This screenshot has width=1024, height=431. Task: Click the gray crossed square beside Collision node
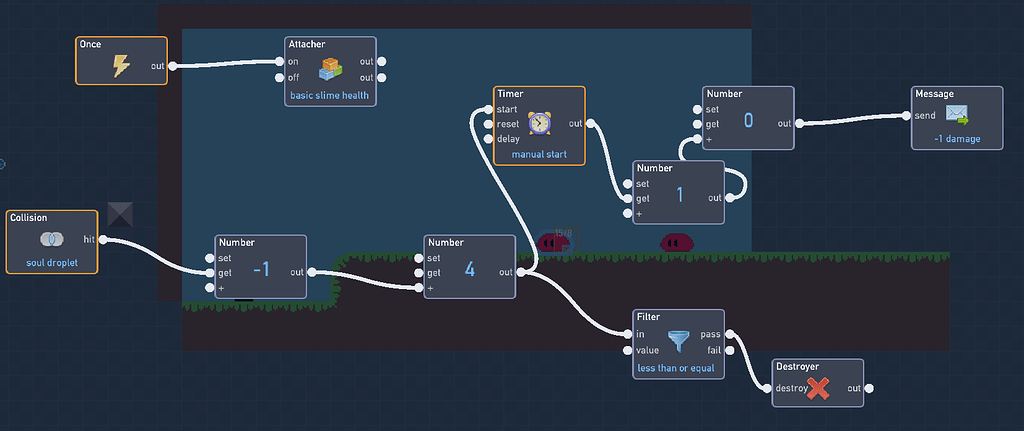coord(120,214)
